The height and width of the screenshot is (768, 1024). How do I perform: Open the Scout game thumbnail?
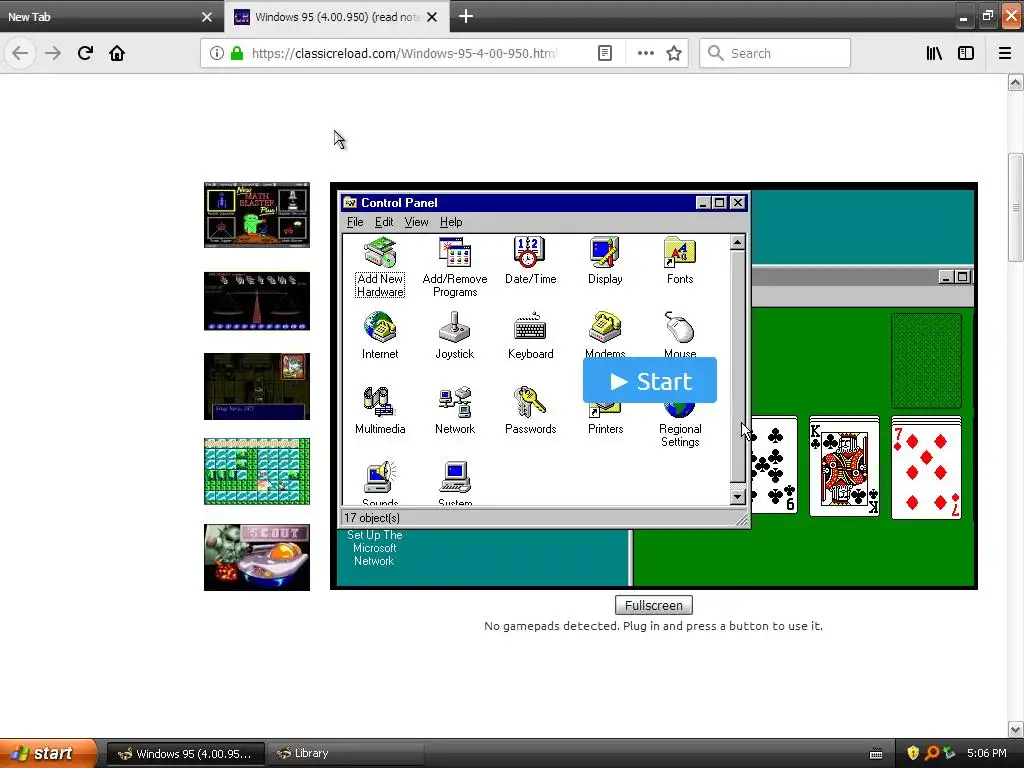[257, 557]
